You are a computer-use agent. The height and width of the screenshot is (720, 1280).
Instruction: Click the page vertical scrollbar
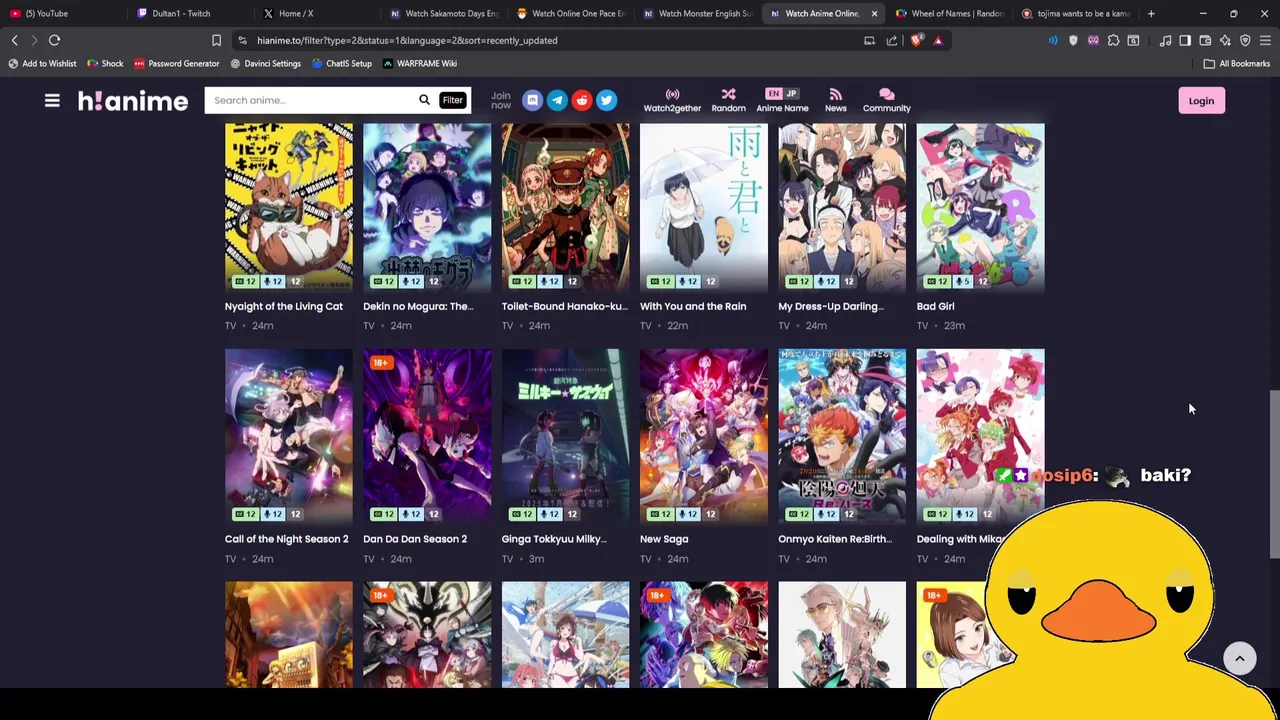(1274, 475)
